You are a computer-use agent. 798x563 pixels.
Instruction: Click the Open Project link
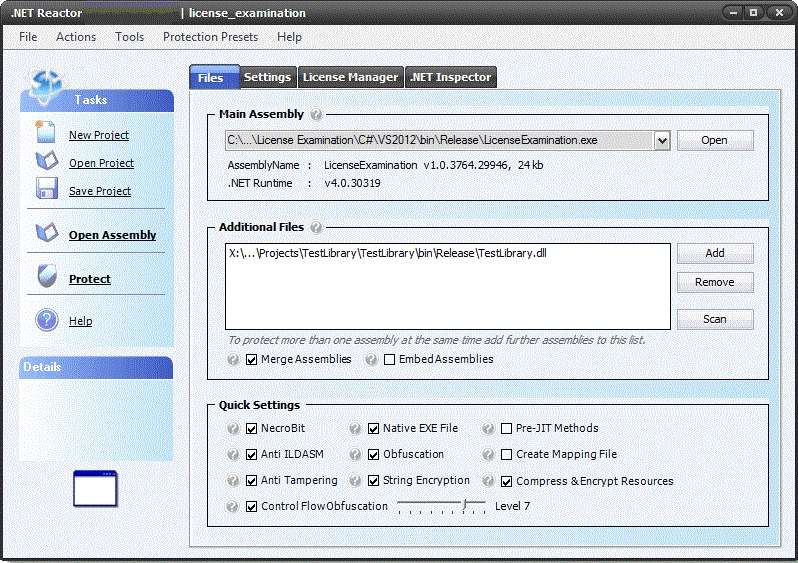tap(101, 163)
